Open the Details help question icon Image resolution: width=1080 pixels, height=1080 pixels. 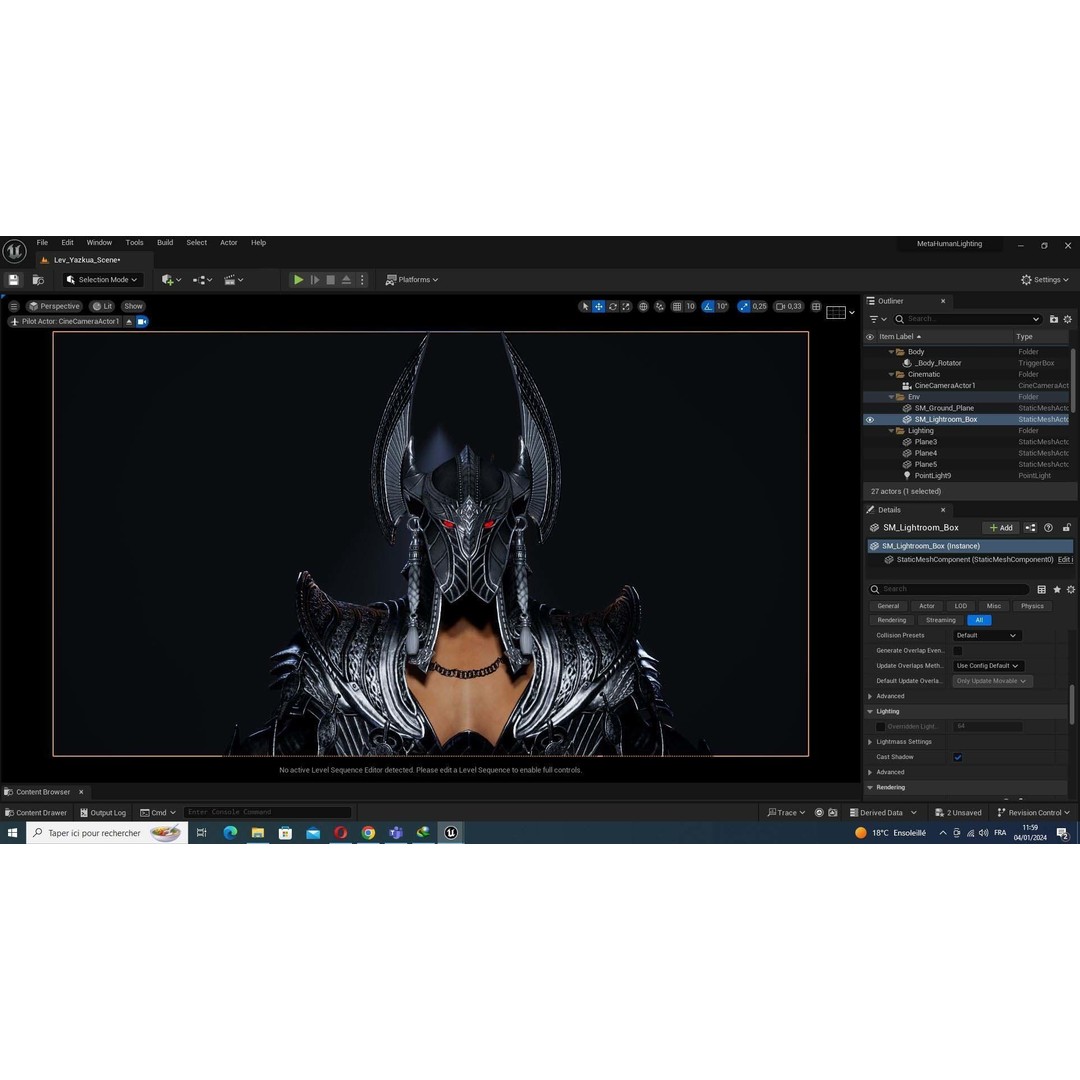tap(1048, 528)
